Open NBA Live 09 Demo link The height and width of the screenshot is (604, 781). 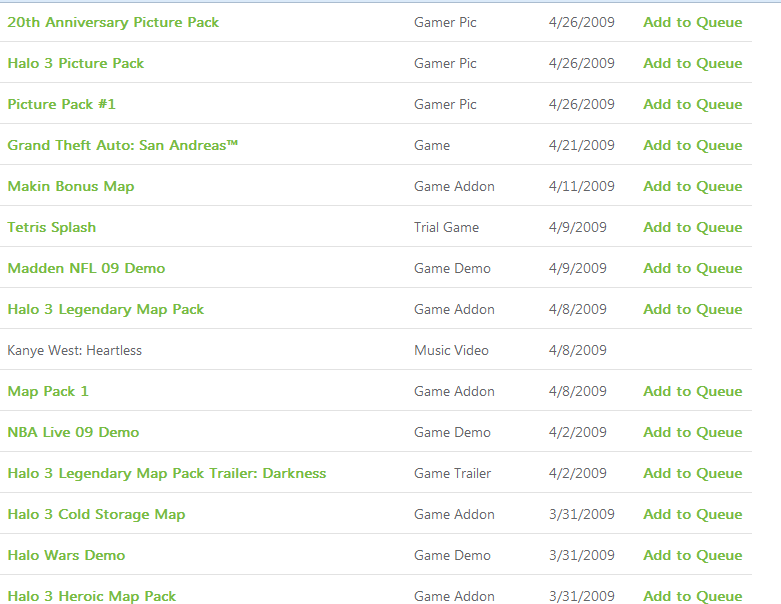(73, 432)
